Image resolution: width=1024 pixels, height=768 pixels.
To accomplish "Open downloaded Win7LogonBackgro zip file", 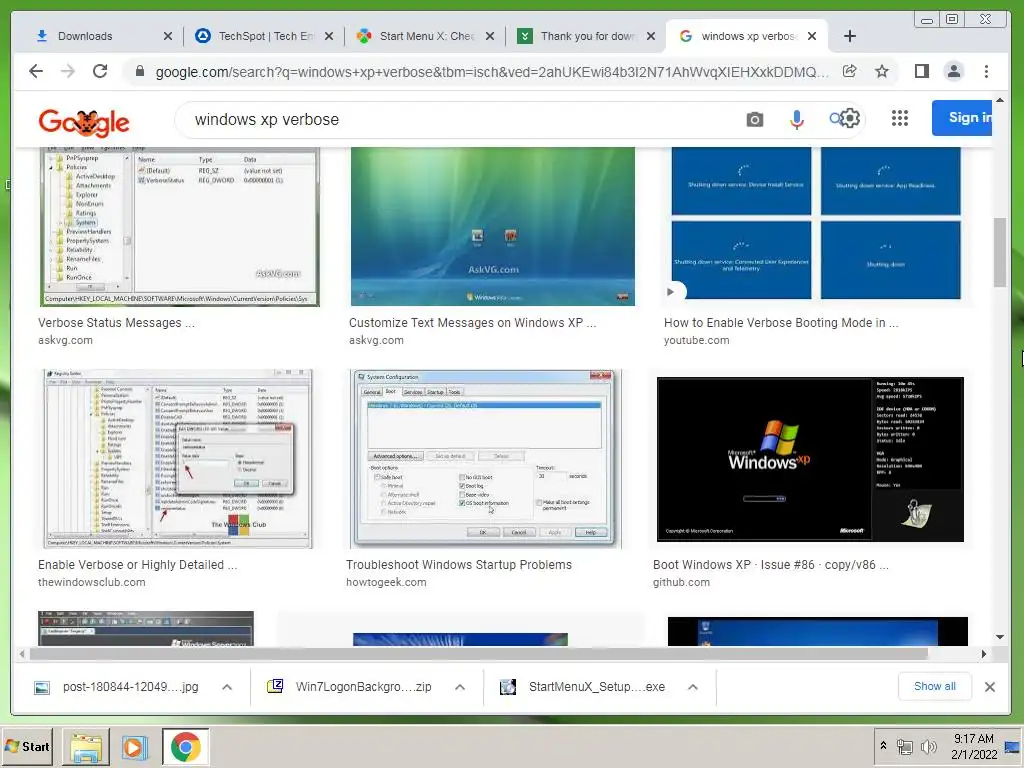I will pos(351,687).
